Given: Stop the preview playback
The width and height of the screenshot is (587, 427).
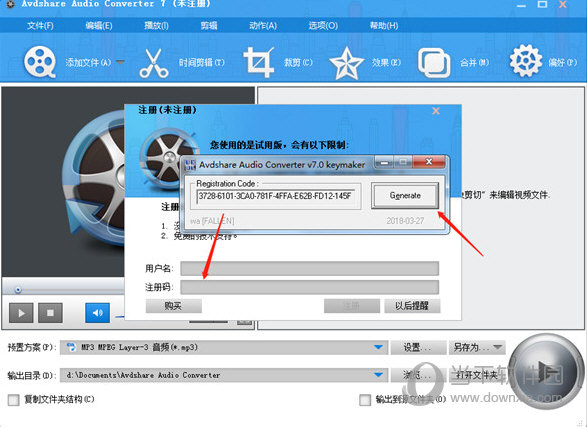Looking at the screenshot, I should (50, 313).
